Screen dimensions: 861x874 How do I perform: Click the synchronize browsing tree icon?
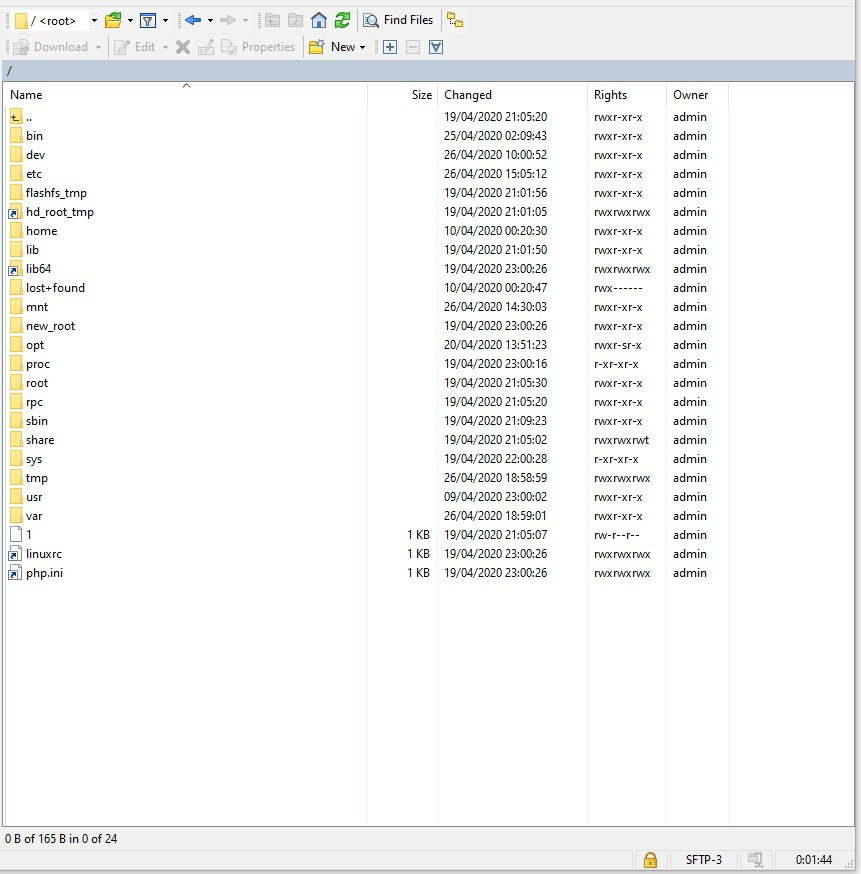(455, 21)
